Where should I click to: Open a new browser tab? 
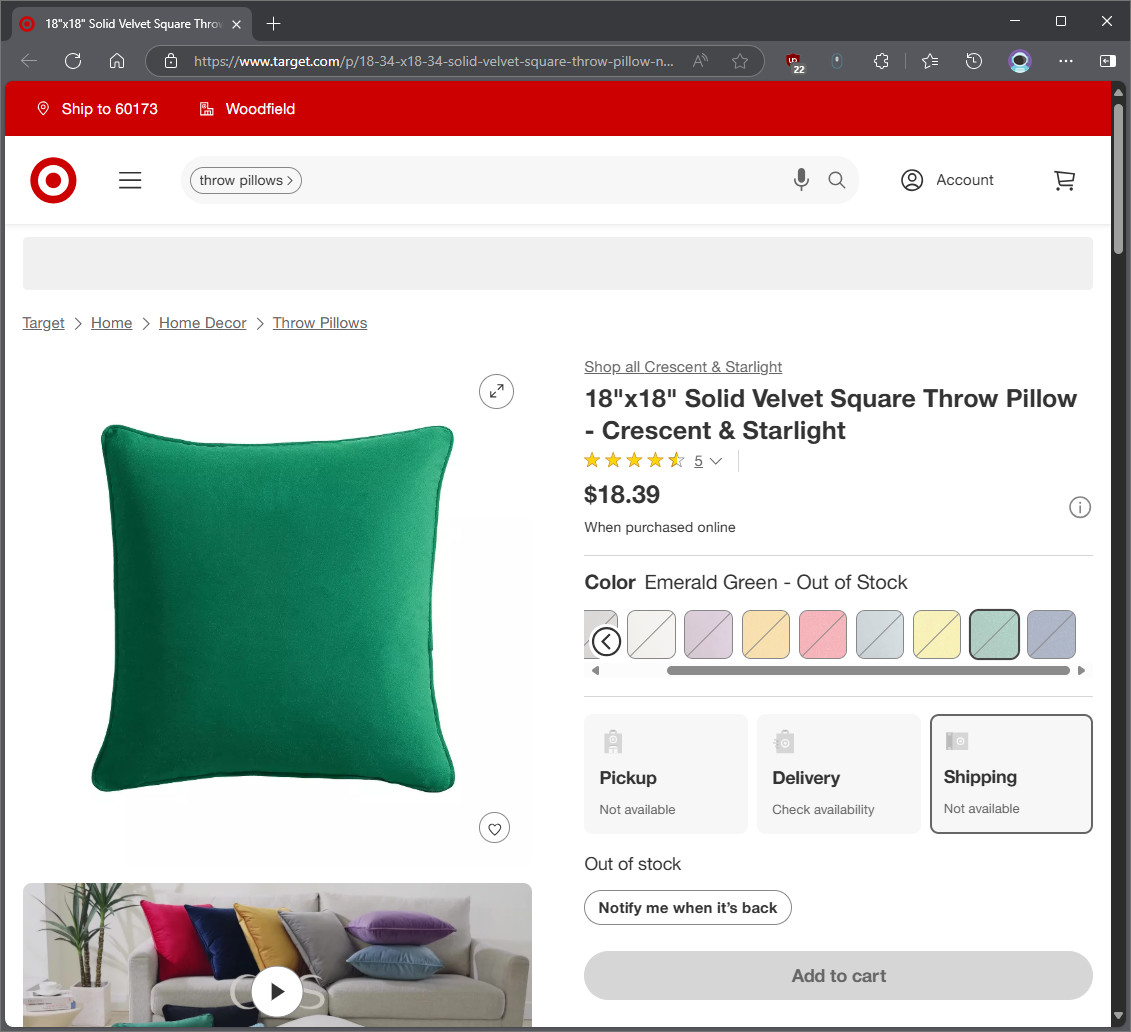(273, 24)
